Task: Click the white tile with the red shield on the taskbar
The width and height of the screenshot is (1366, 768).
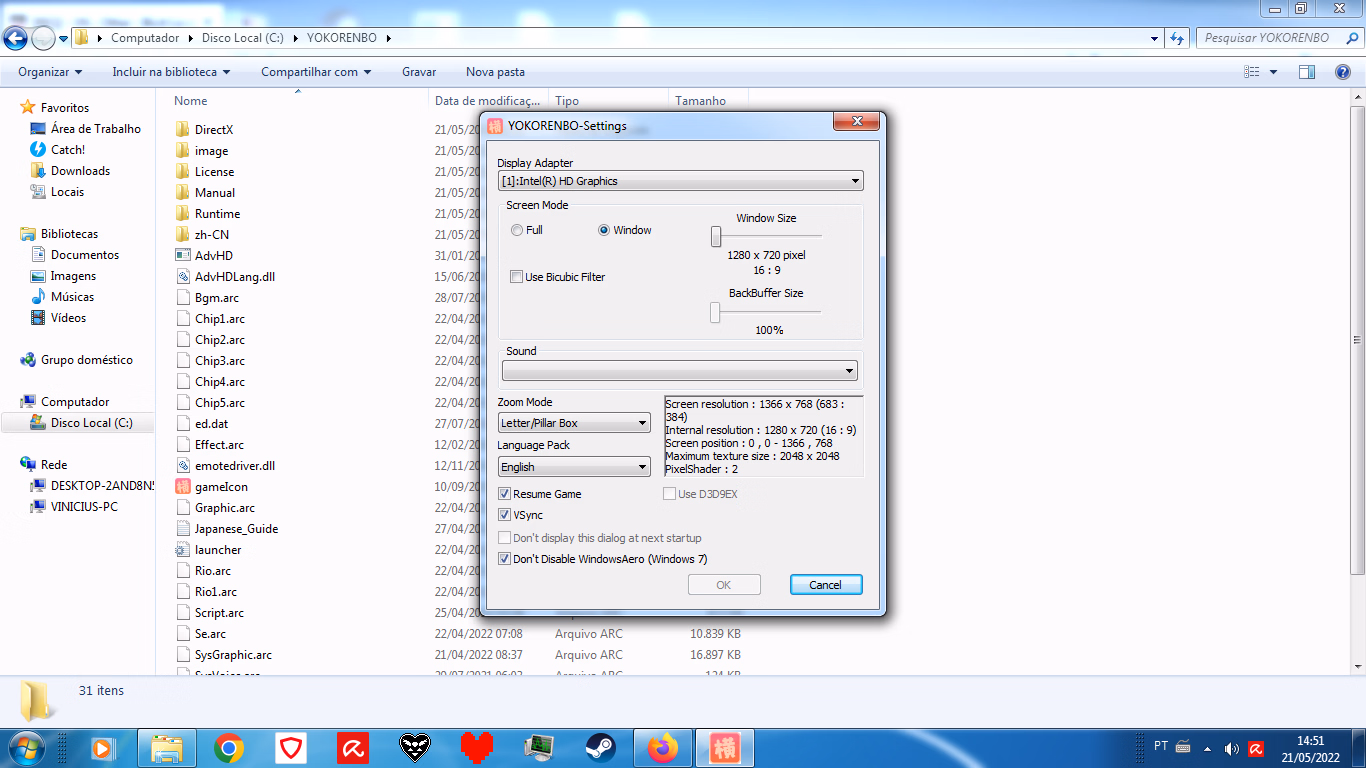Action: [291, 748]
